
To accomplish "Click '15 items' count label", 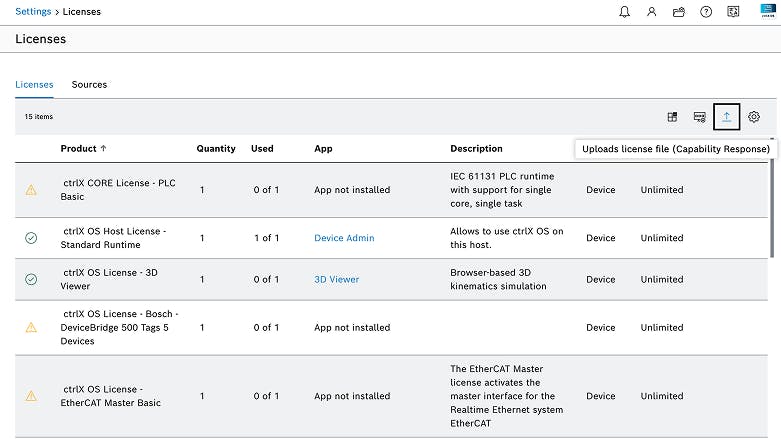I will click(x=39, y=117).
